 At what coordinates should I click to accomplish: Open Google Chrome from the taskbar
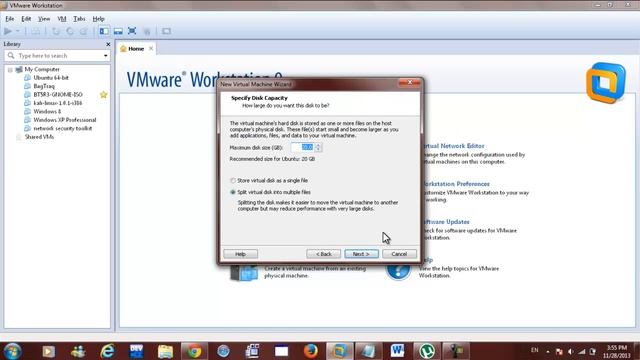click(x=194, y=351)
